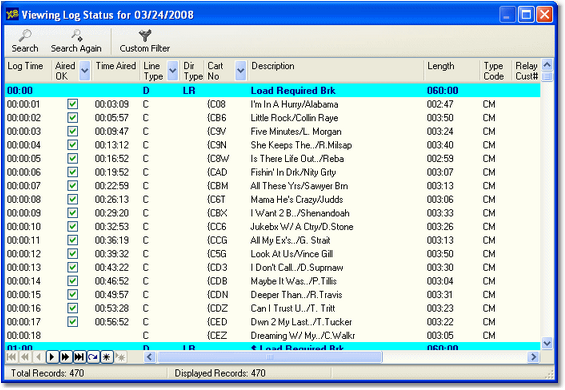Click horizontal scrollbar right arrow
The image size is (565, 390).
pyautogui.click(x=533, y=357)
